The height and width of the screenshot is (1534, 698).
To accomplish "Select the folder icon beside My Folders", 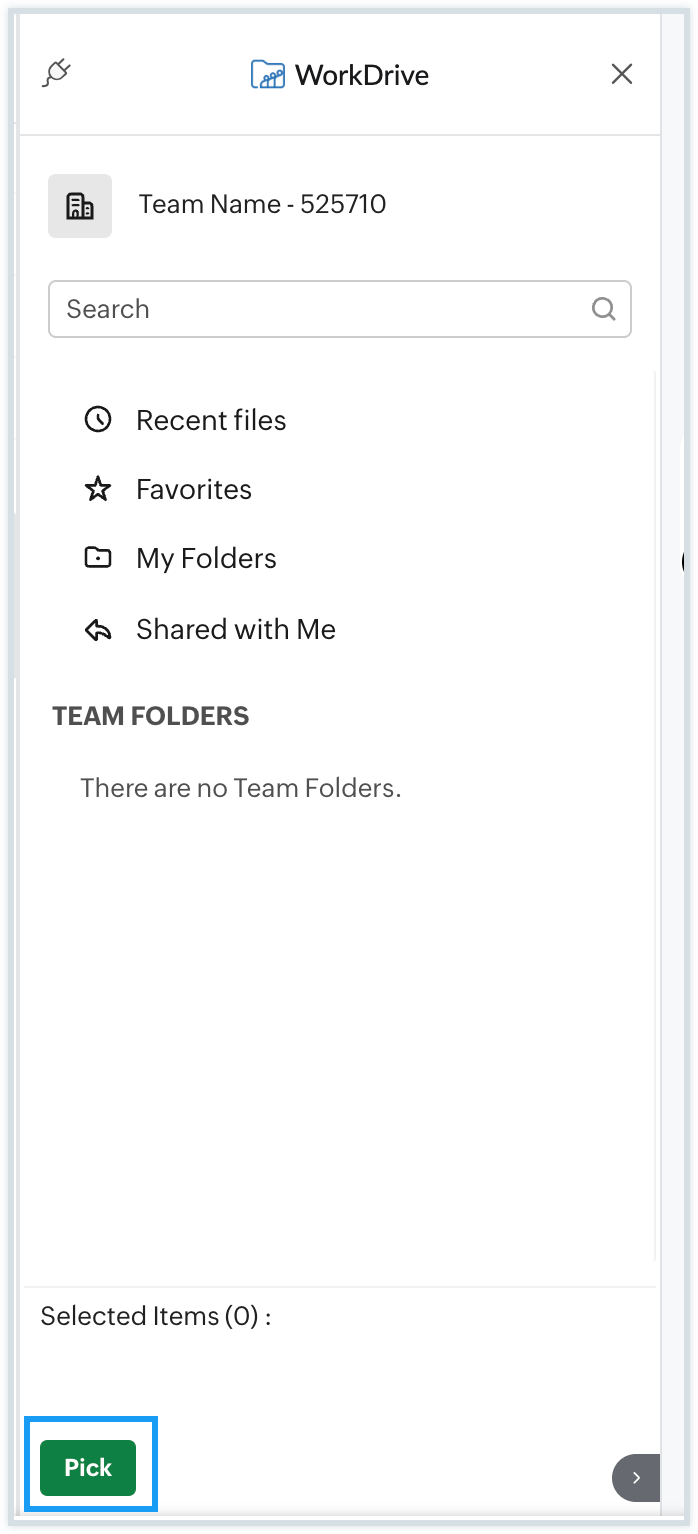I will click(98, 558).
